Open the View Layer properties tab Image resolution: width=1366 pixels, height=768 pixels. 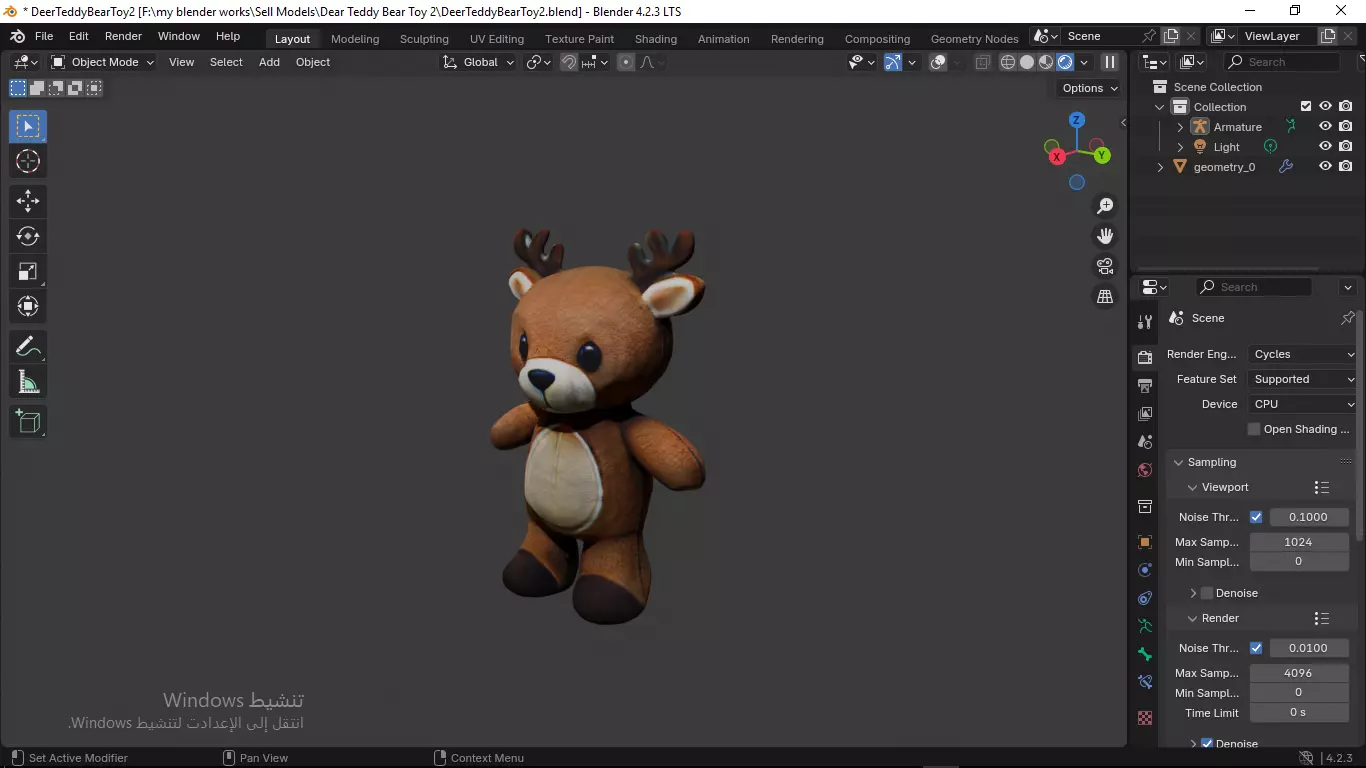1145,413
